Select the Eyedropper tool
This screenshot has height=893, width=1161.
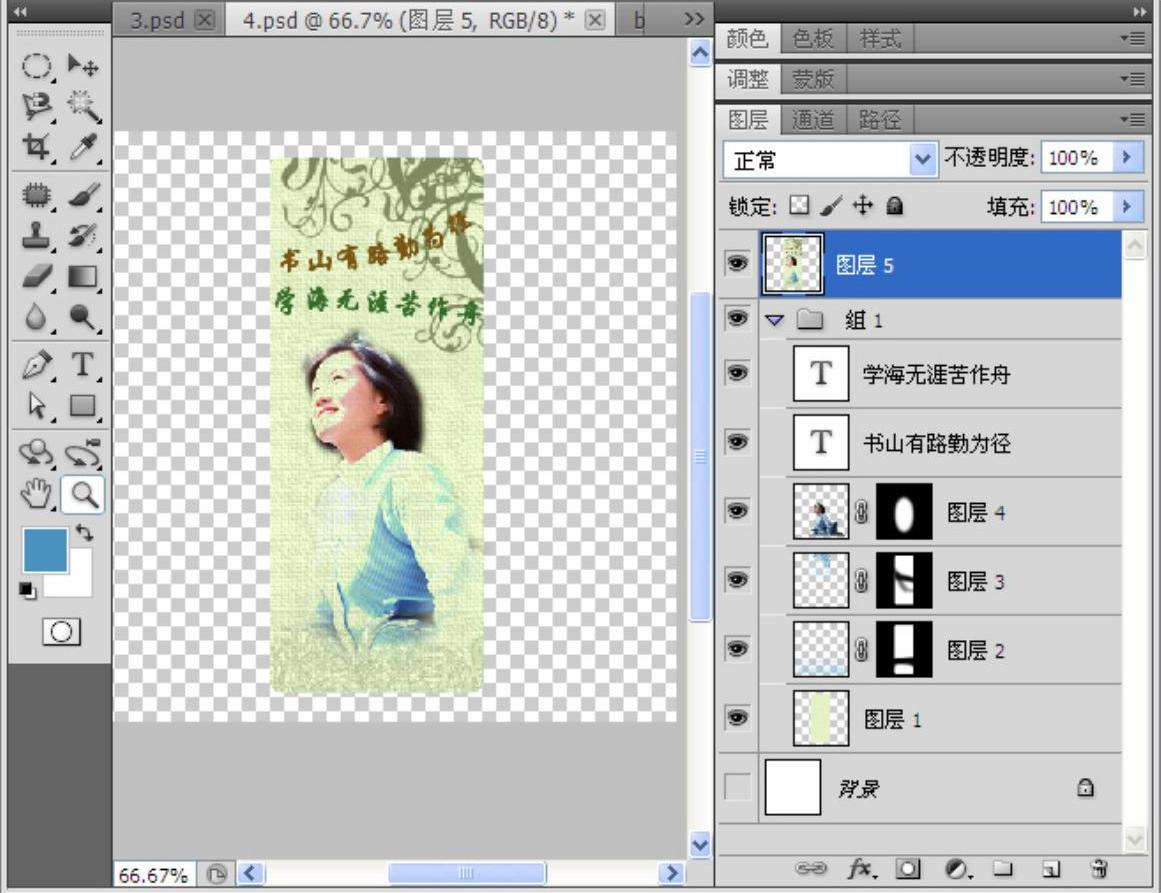[x=83, y=146]
